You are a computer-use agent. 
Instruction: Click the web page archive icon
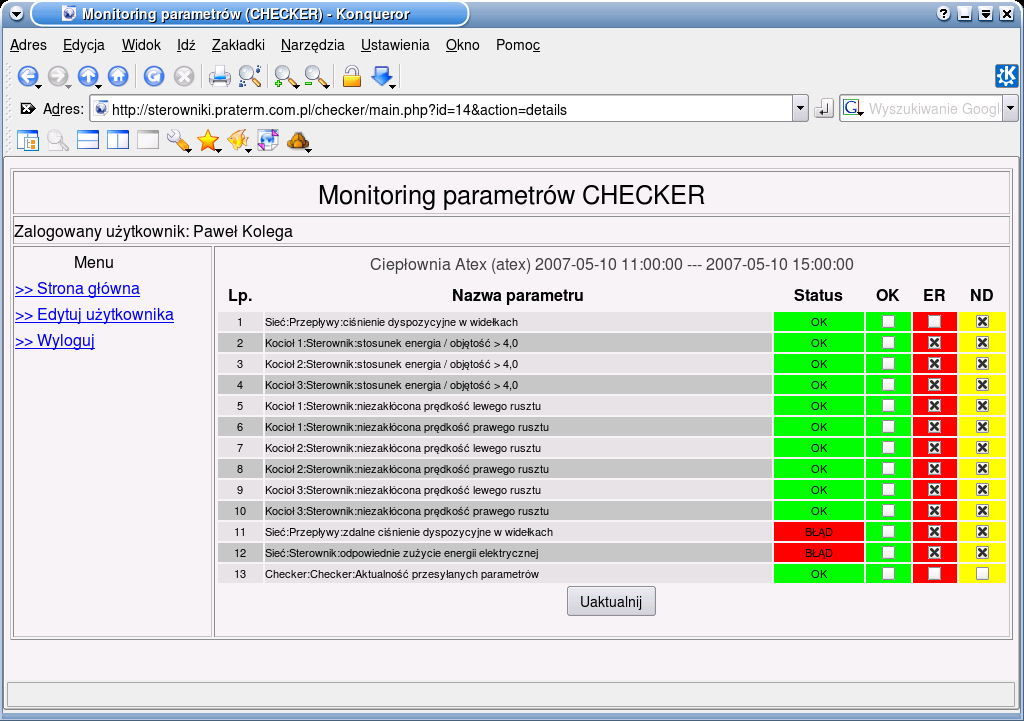268,140
